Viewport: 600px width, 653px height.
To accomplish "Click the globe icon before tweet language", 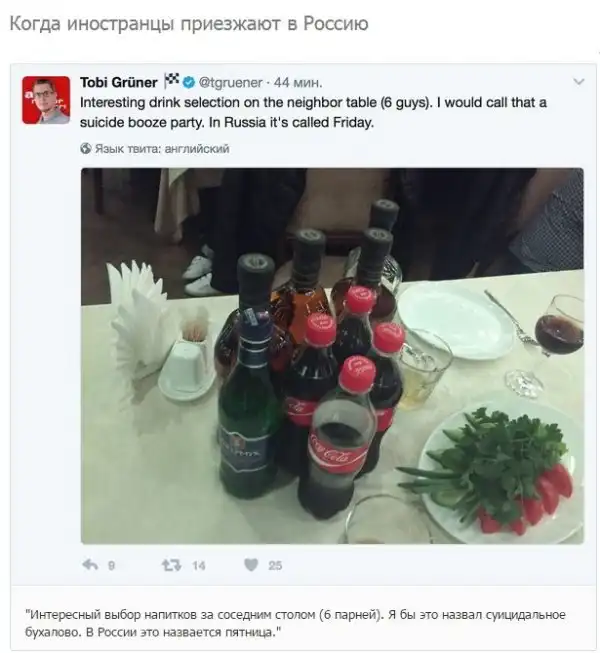I will [x=86, y=148].
